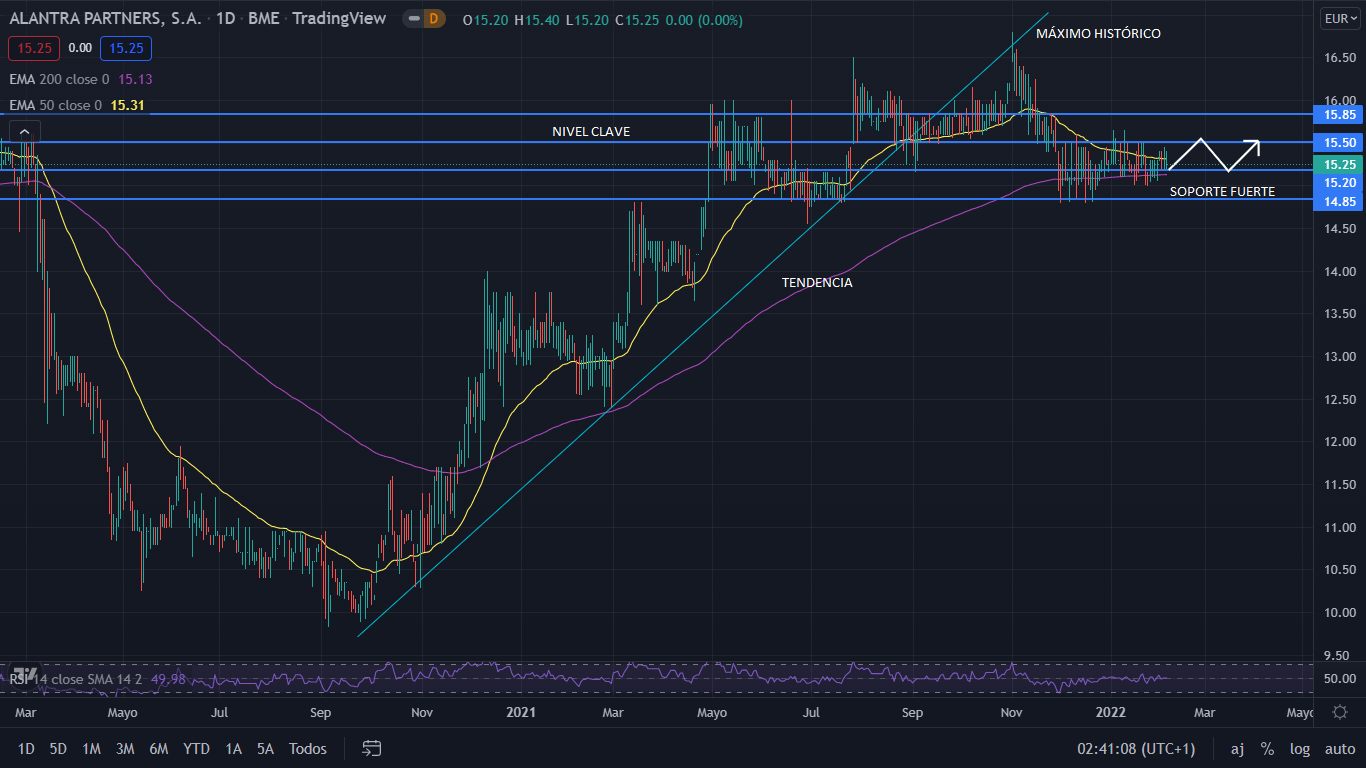Toggle logarithmic scale with log
The width and height of the screenshot is (1366, 768).
(1300, 748)
